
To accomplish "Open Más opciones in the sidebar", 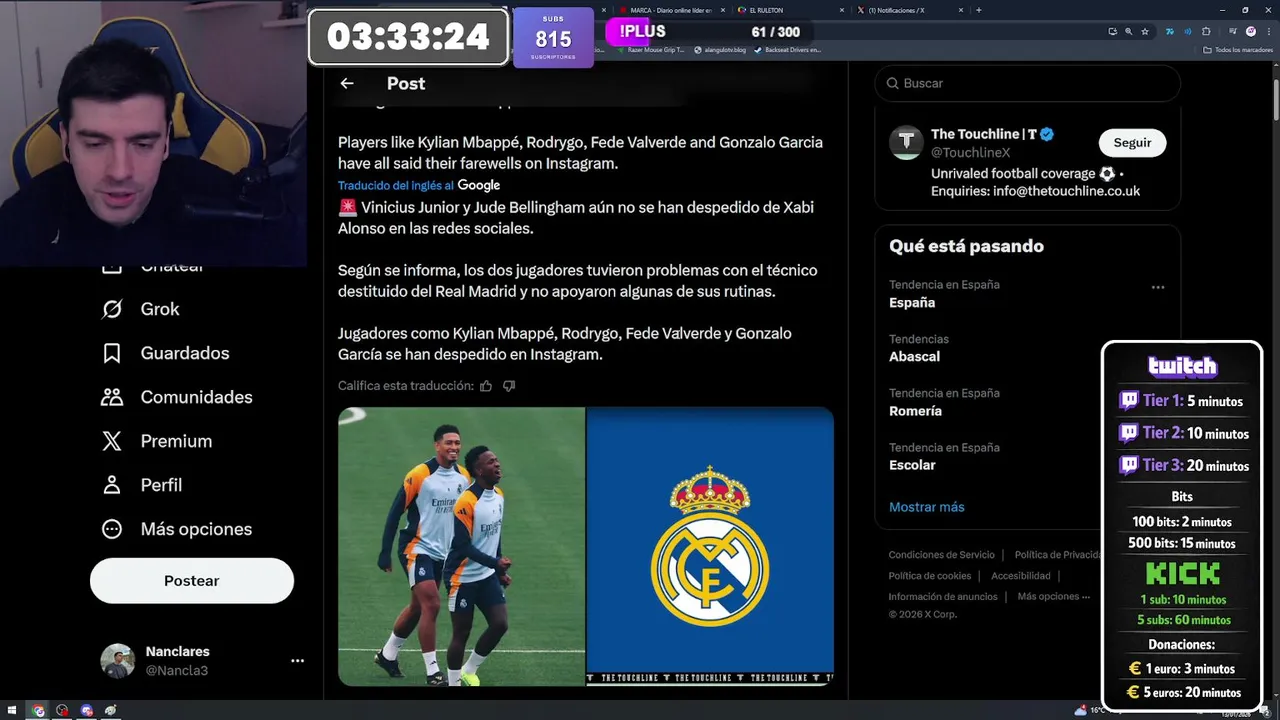I will pos(176,529).
